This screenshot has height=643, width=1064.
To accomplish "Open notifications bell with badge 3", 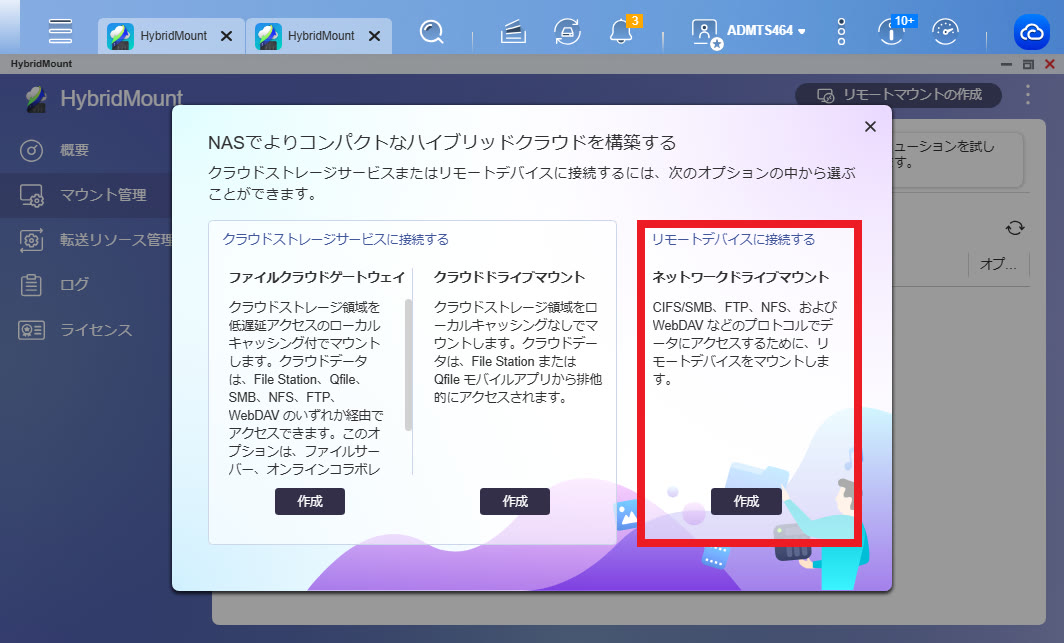I will click(x=622, y=33).
